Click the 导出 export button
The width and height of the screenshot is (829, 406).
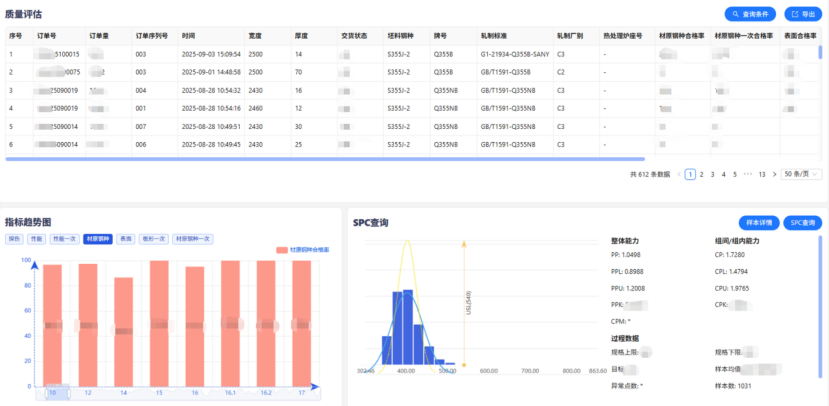tap(802, 14)
